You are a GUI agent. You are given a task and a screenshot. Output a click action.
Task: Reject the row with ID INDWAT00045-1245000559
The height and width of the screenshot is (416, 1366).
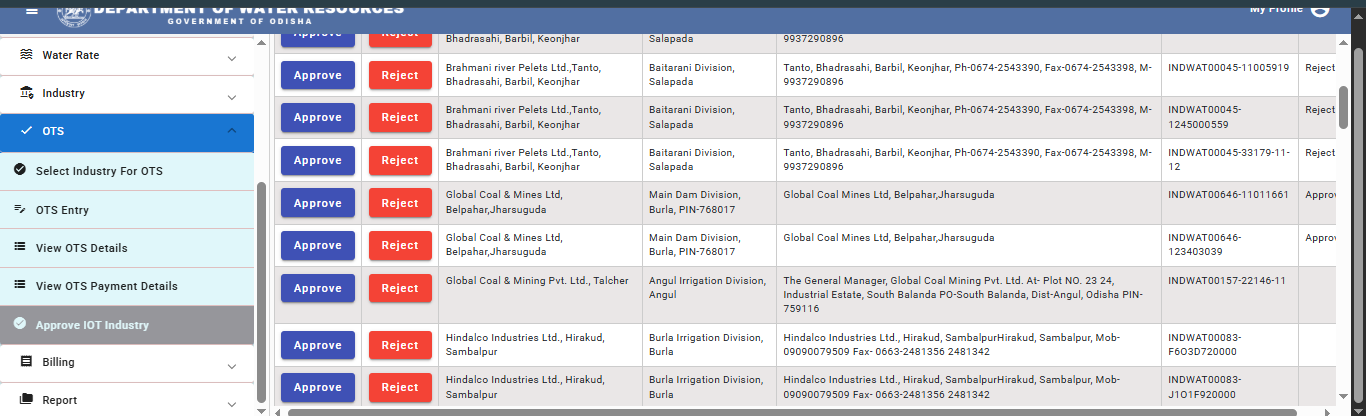[400, 118]
